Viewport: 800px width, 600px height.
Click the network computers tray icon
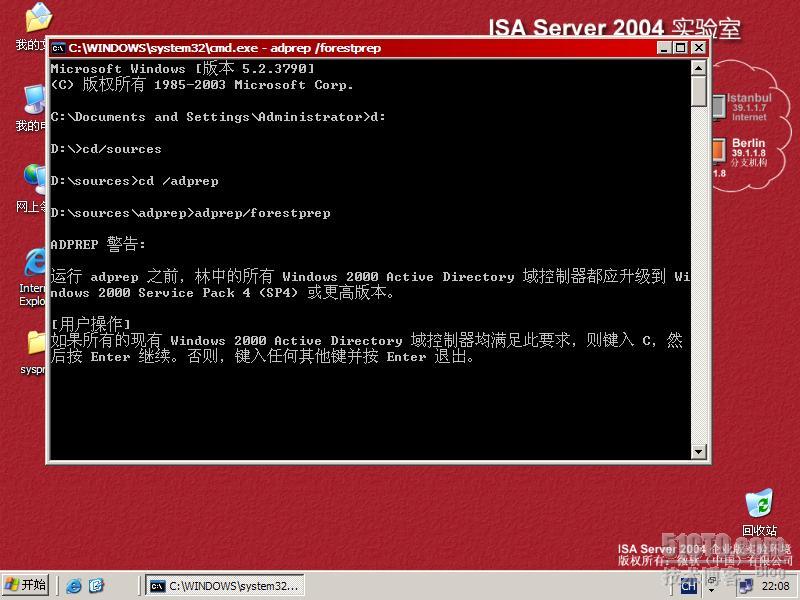pyautogui.click(x=745, y=586)
